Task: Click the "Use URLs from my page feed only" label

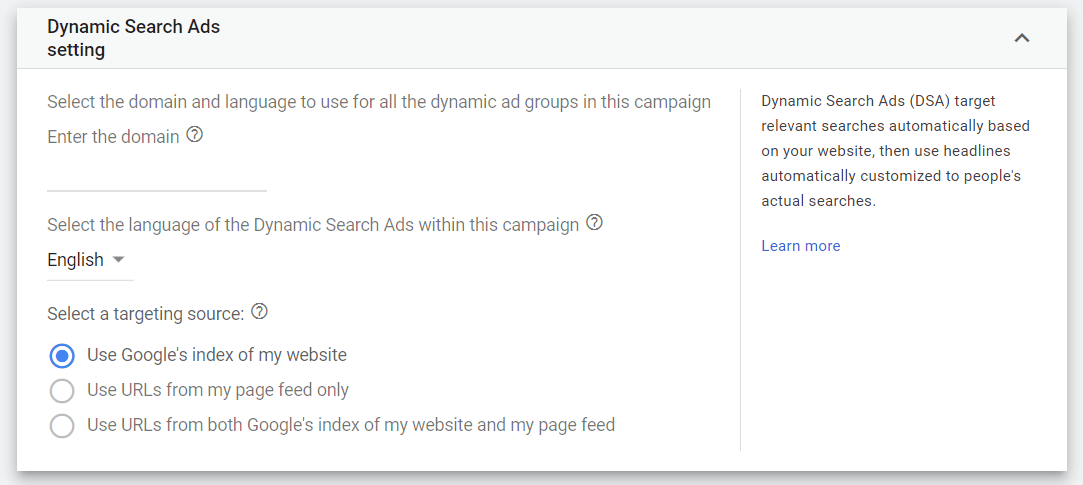Action: tap(218, 390)
